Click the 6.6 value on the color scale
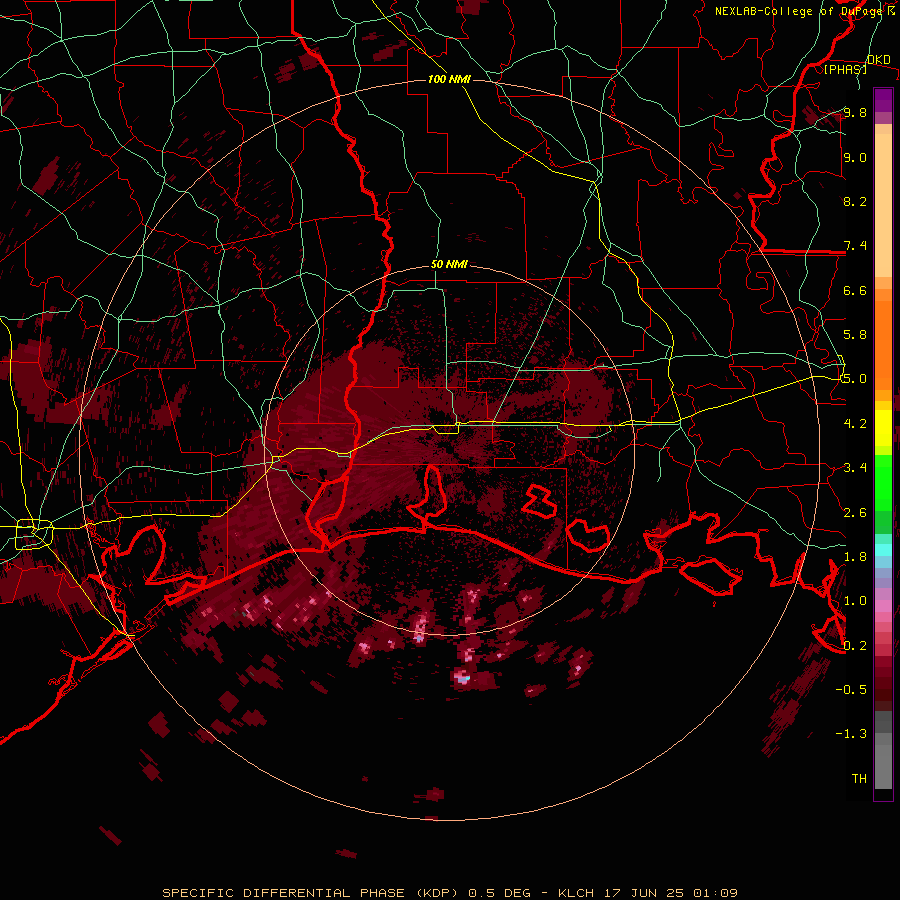Image resolution: width=900 pixels, height=900 pixels. click(855, 290)
